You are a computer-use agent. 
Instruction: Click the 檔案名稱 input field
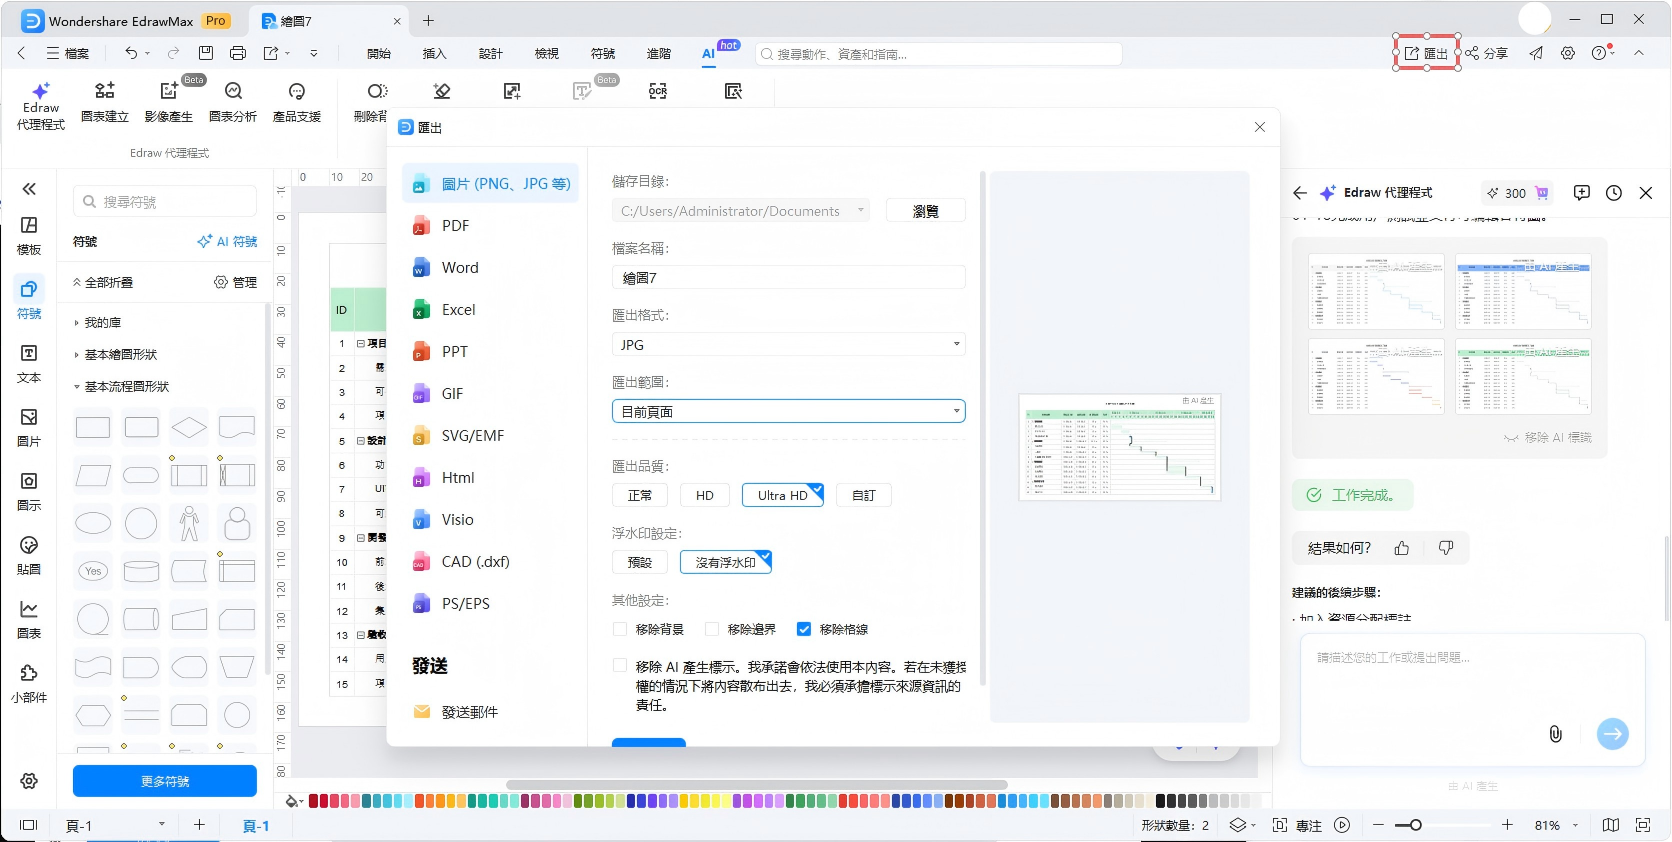(x=789, y=277)
